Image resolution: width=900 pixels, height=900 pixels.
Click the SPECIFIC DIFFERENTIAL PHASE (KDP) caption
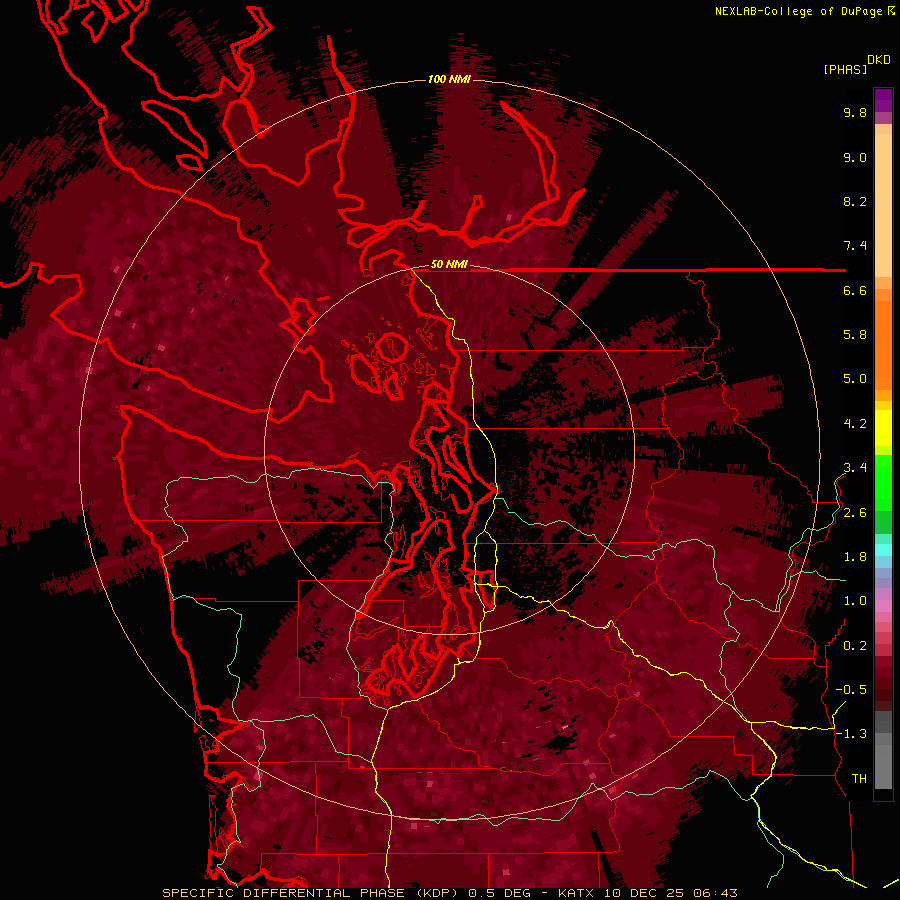tap(311, 893)
